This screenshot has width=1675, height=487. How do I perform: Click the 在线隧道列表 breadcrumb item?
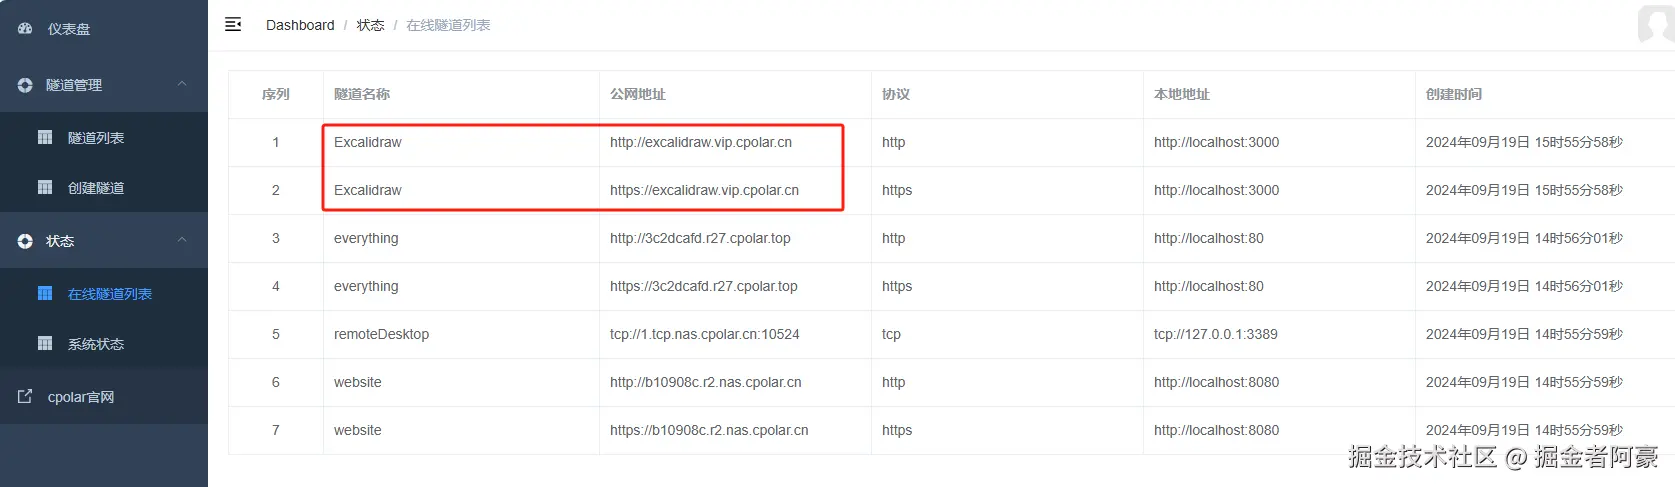click(448, 25)
